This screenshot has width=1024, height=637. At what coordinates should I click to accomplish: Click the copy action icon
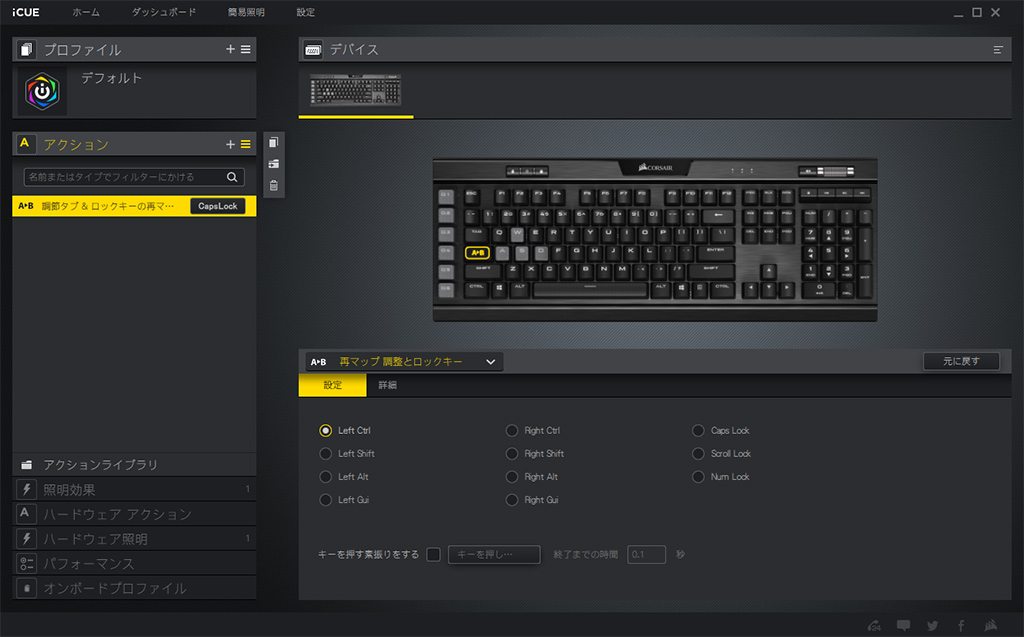[274, 142]
